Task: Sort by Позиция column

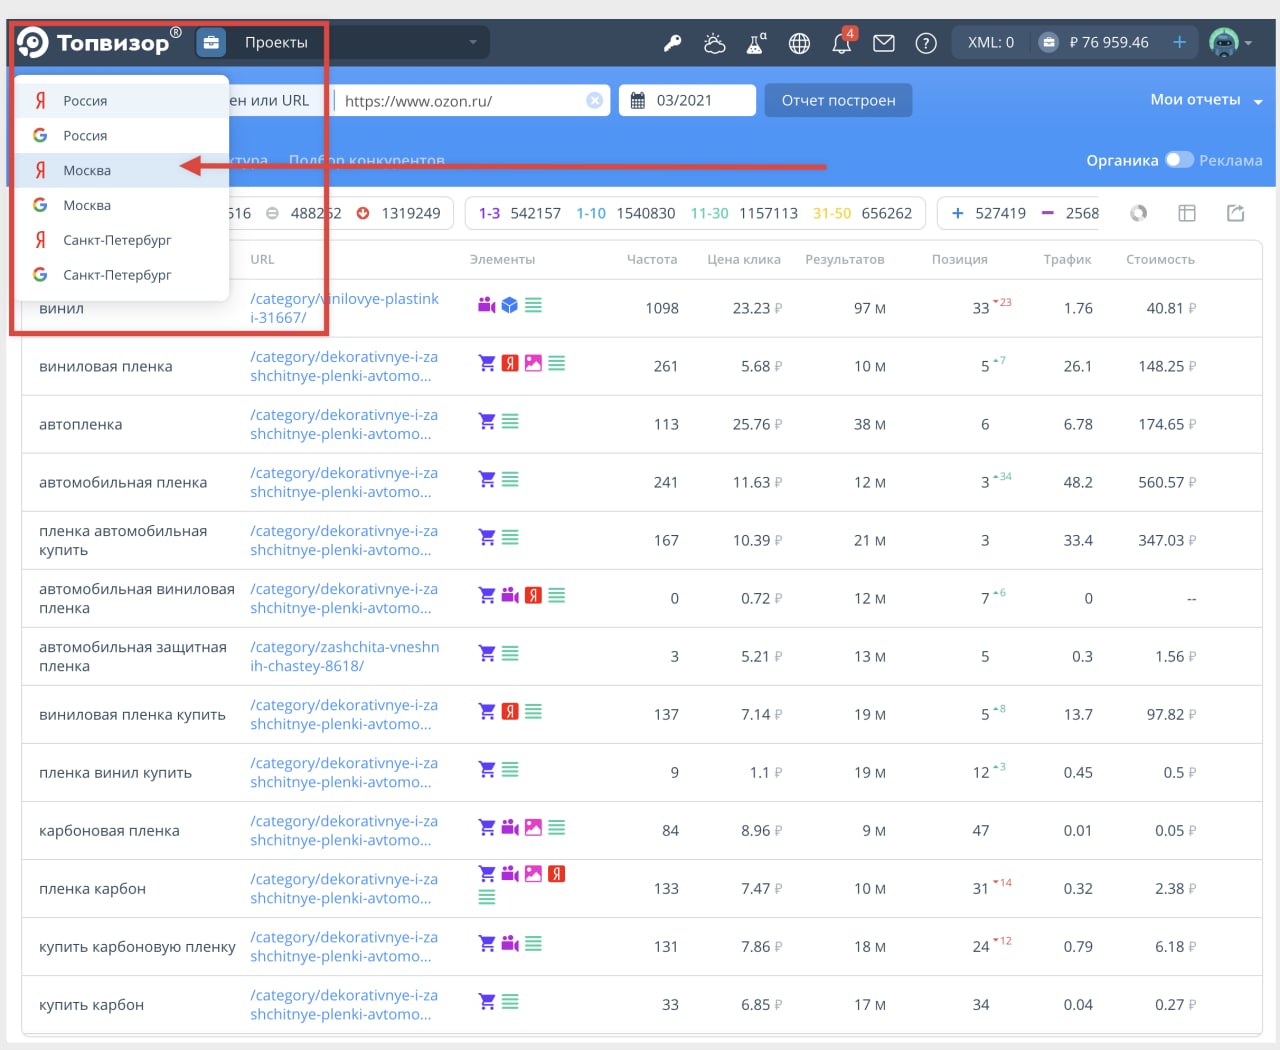Action: (x=960, y=259)
